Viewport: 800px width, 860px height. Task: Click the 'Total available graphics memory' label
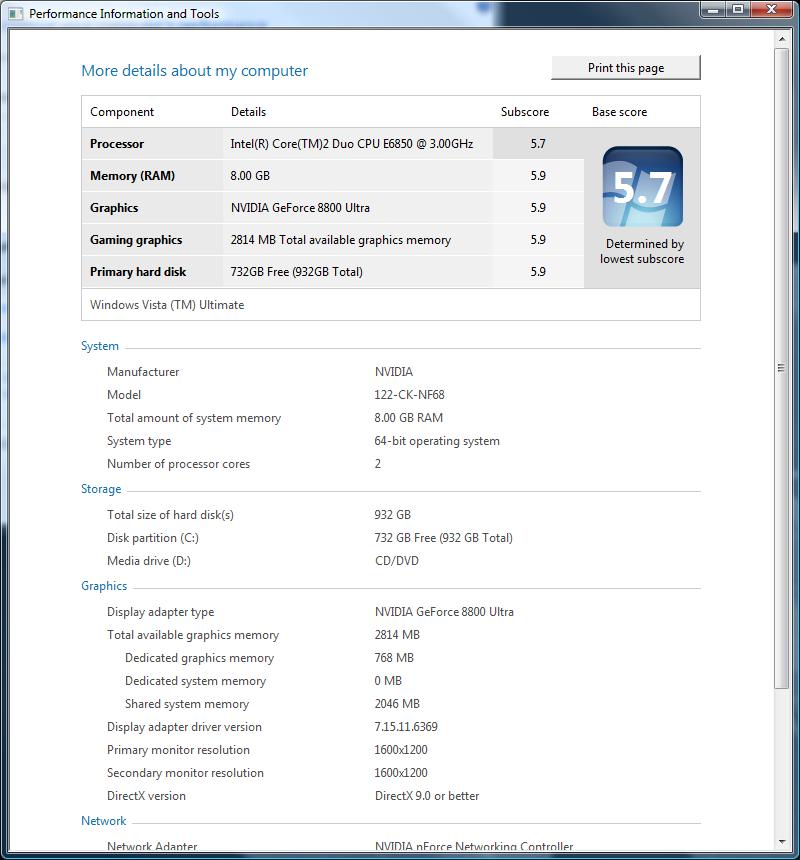pos(193,635)
